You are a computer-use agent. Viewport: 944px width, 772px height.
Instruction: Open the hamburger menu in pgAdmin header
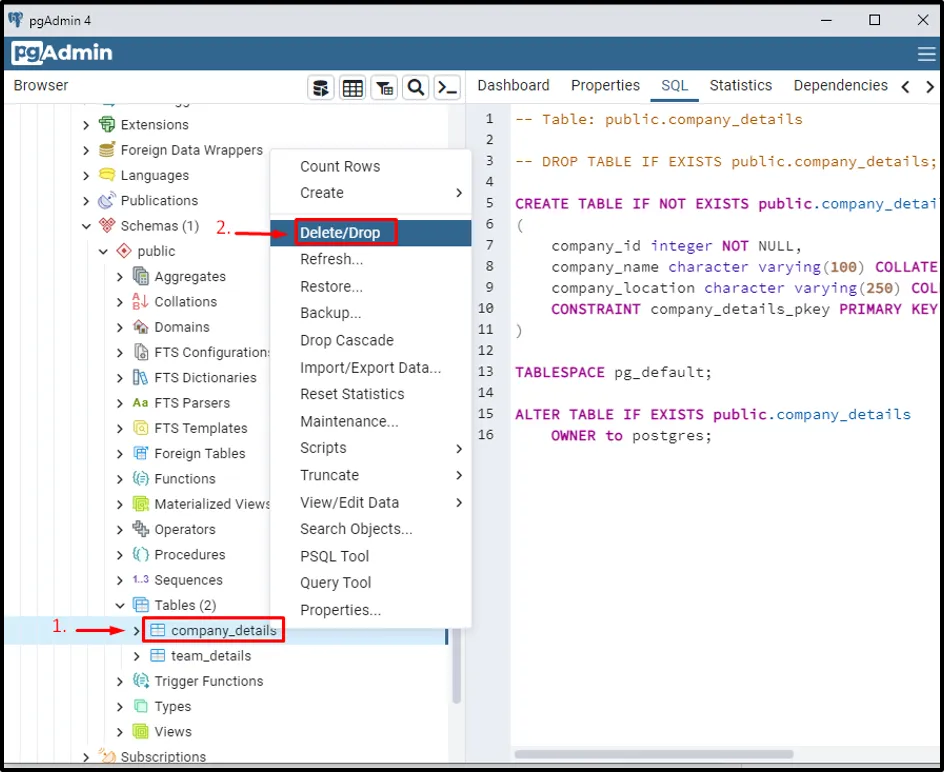click(x=926, y=54)
